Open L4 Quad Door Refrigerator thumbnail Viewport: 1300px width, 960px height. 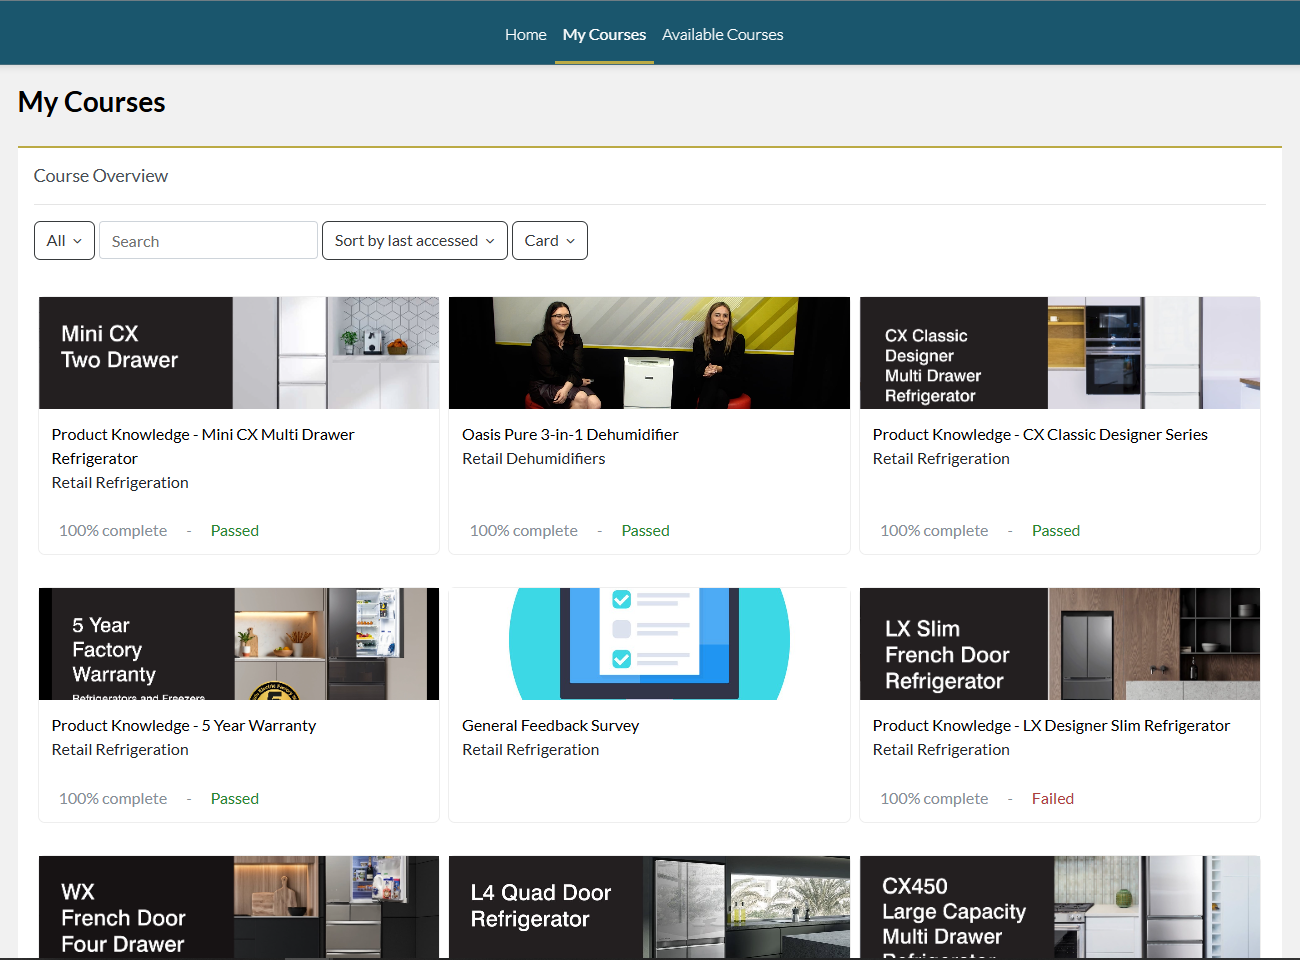point(649,907)
